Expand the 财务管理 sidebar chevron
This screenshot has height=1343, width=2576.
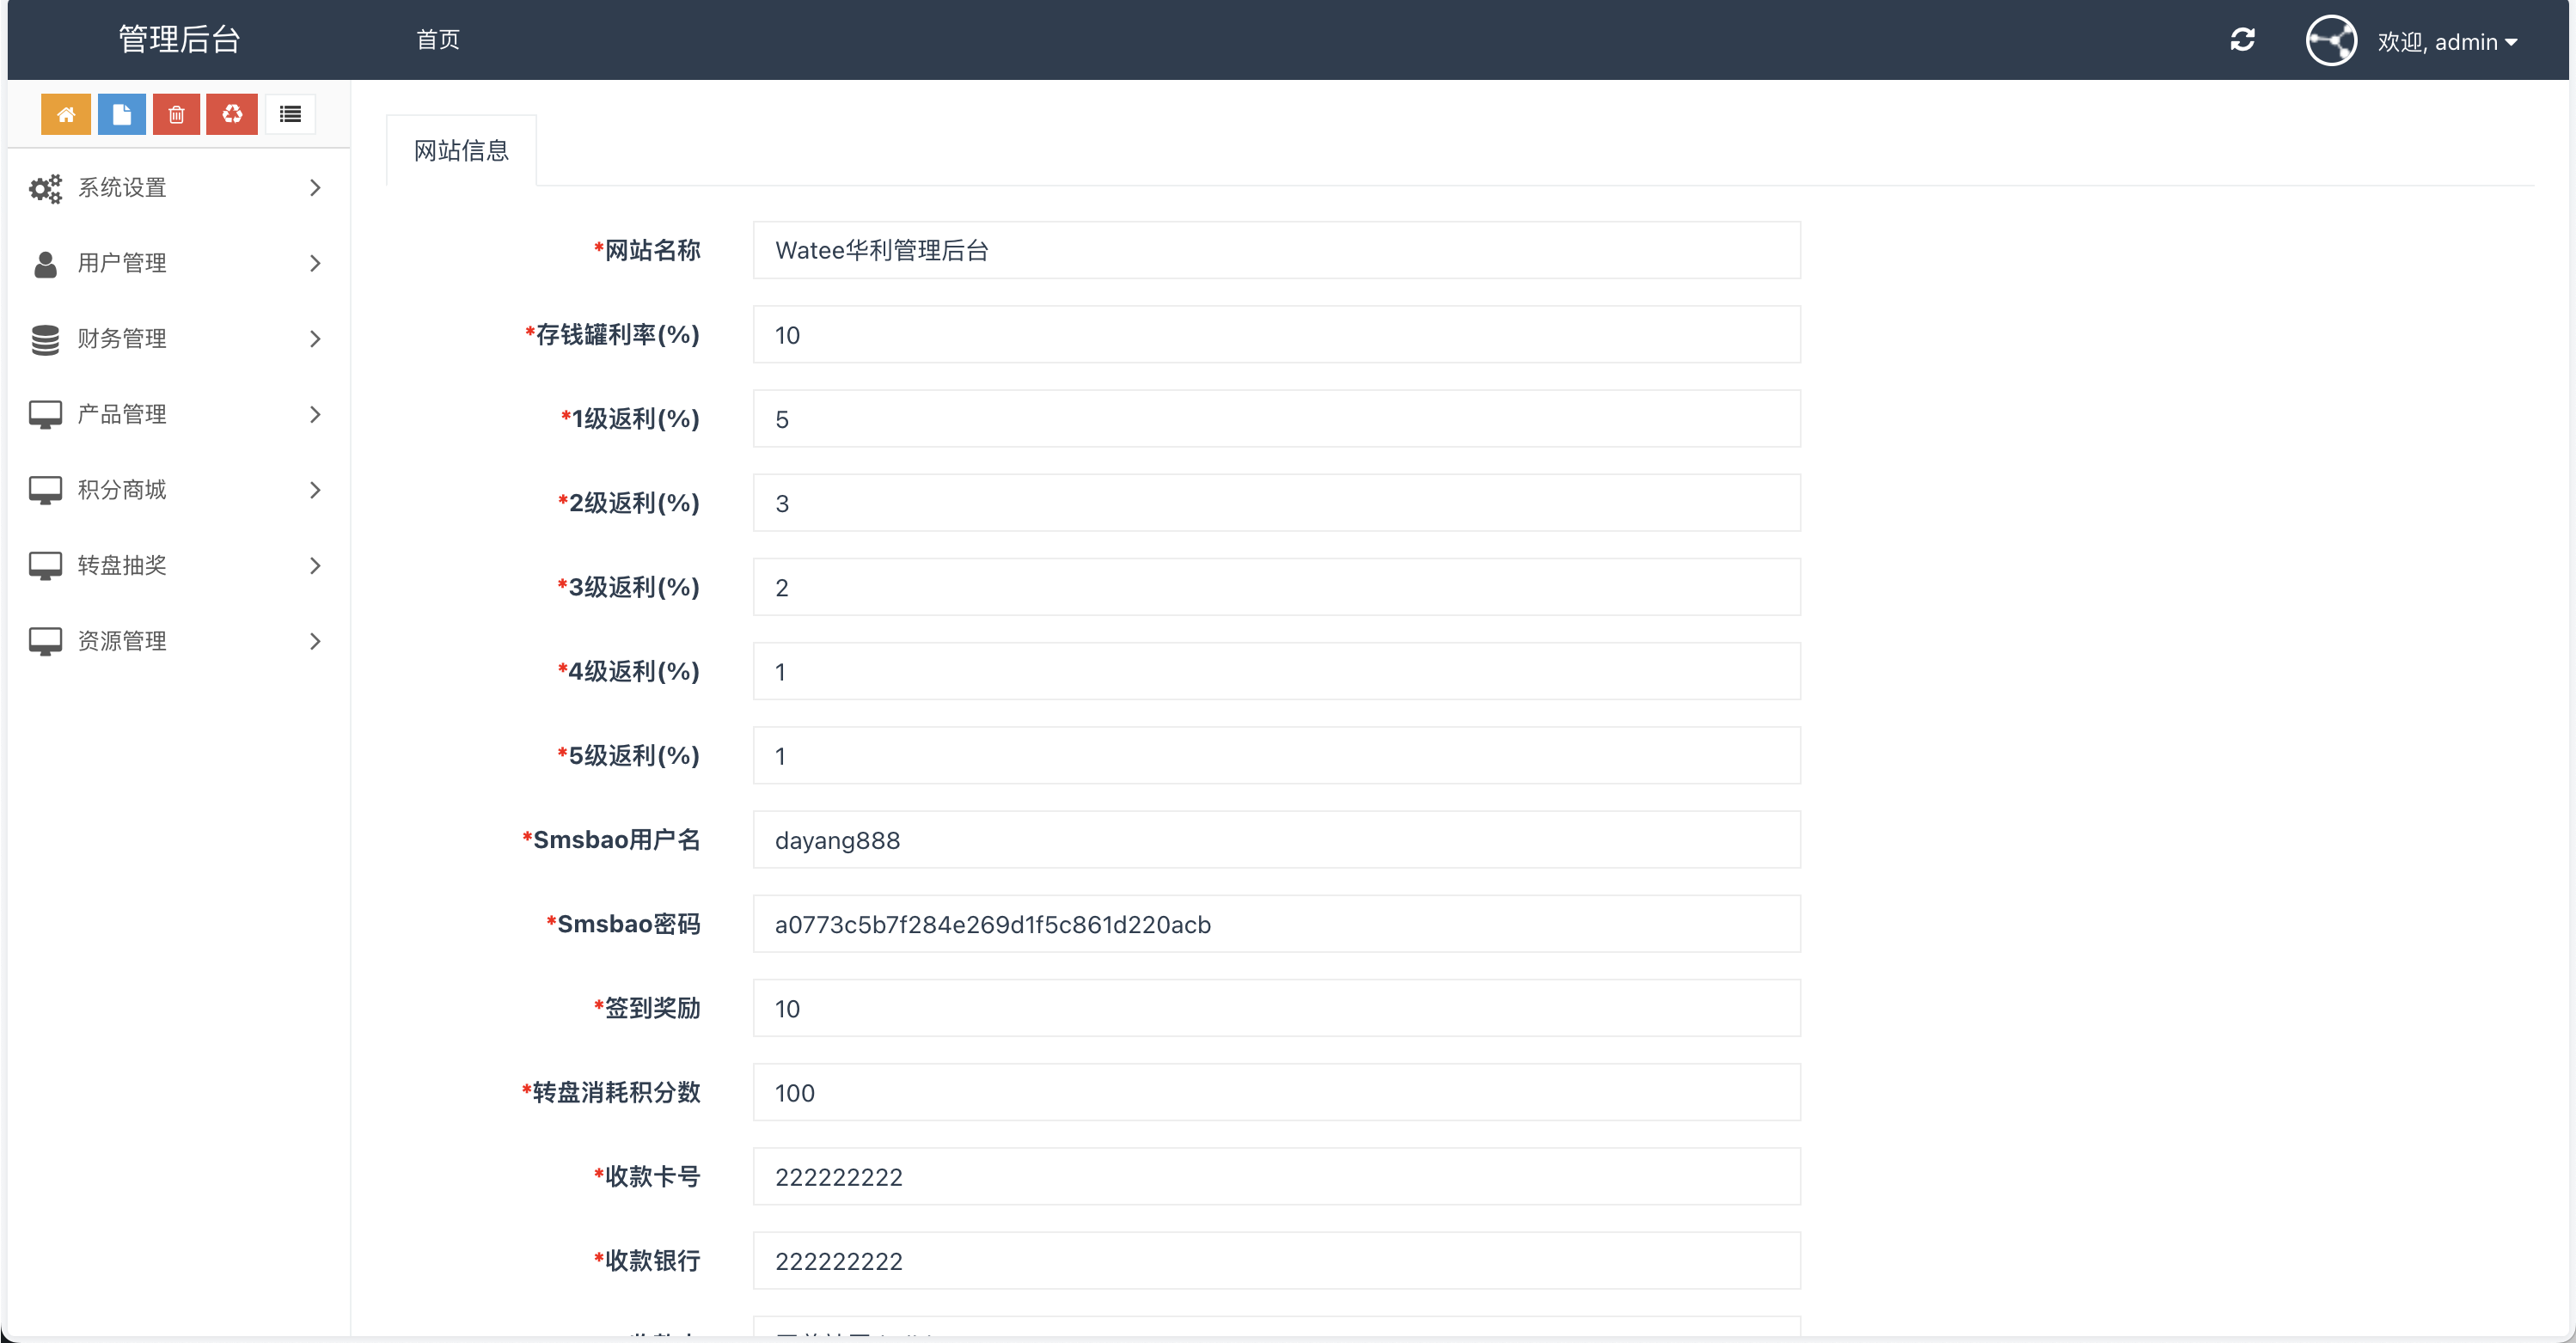tap(315, 339)
